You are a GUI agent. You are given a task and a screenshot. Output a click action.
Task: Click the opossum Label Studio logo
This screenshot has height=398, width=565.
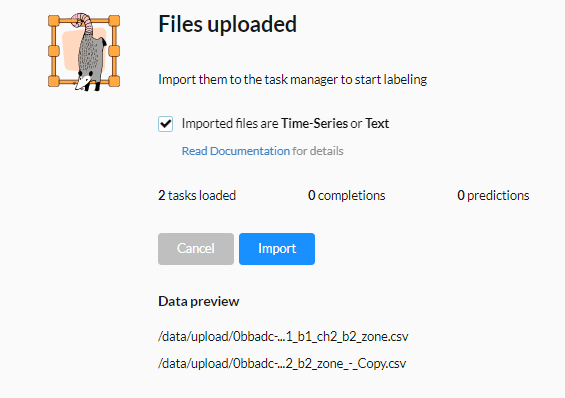pos(84,52)
